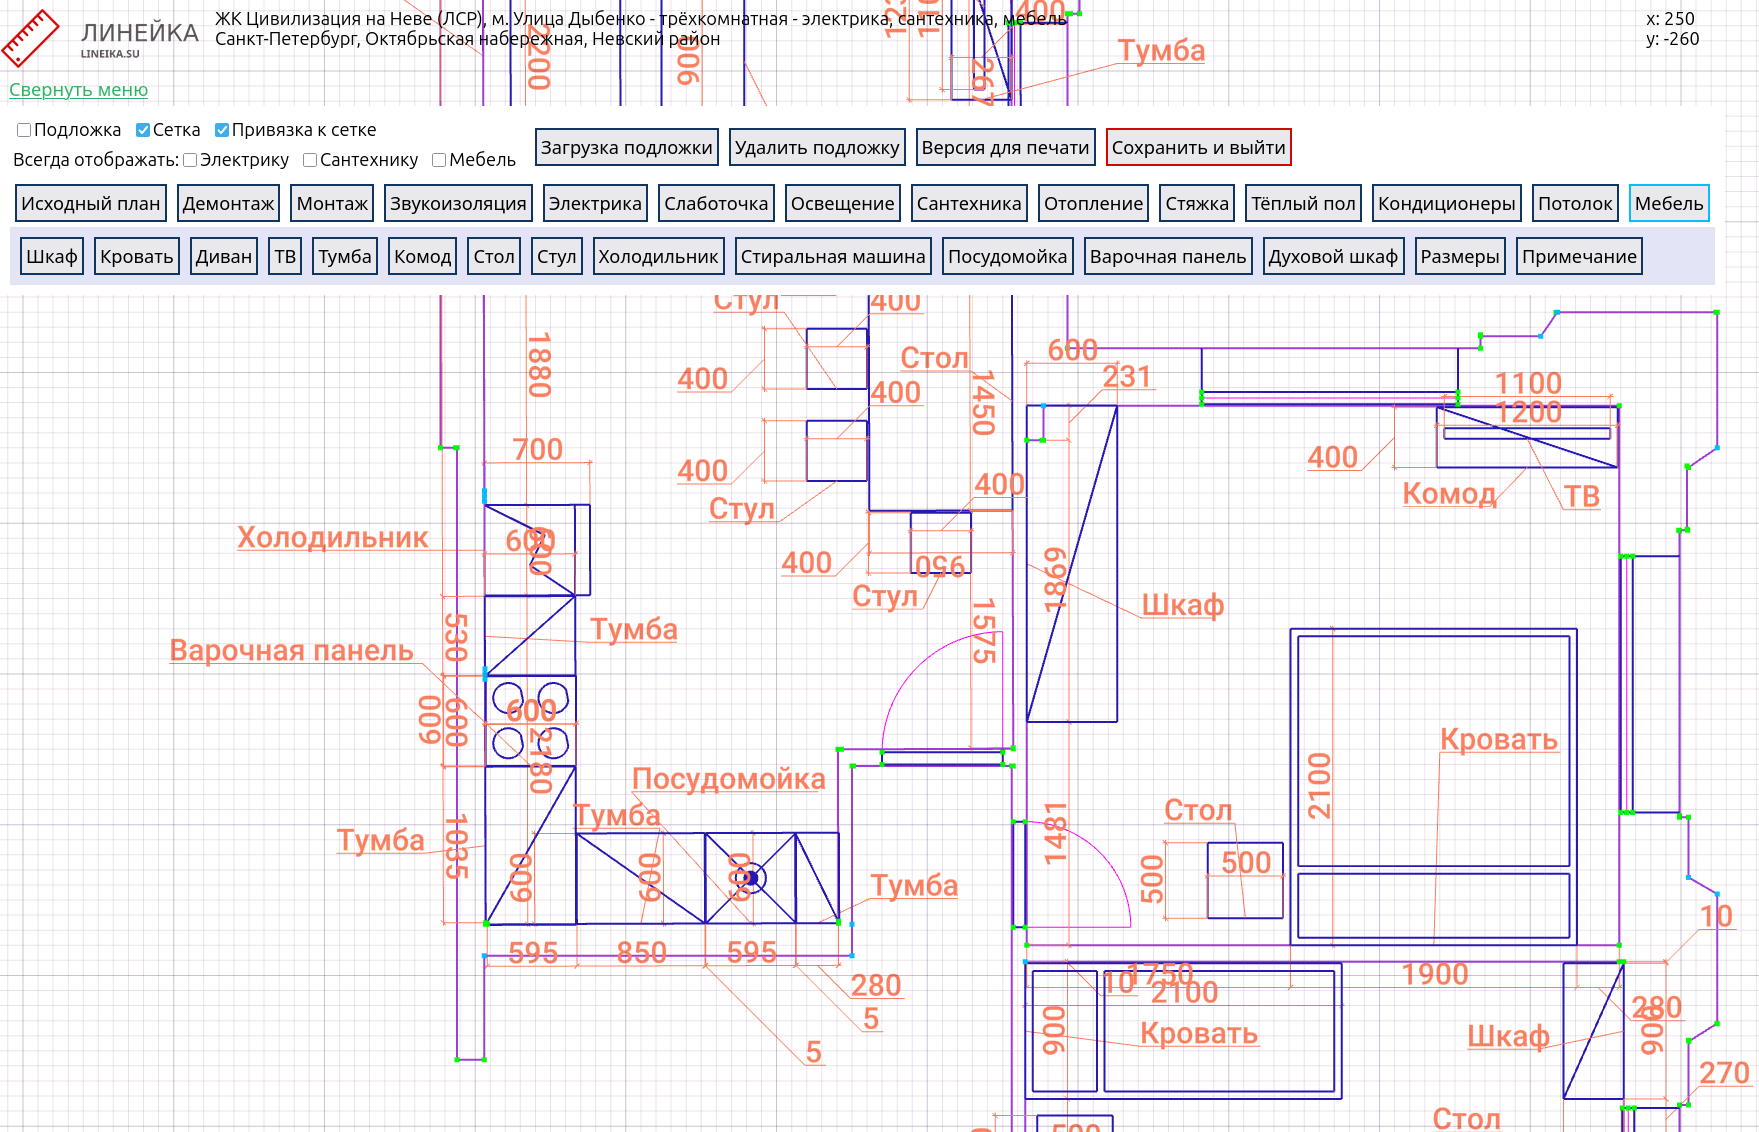The height and width of the screenshot is (1132, 1759).
Task: Click the Варочная панель label on plan
Action: pos(291,650)
